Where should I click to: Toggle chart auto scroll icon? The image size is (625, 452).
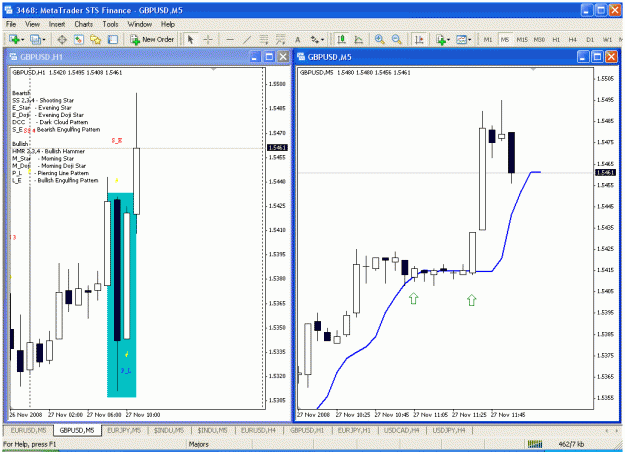419,39
